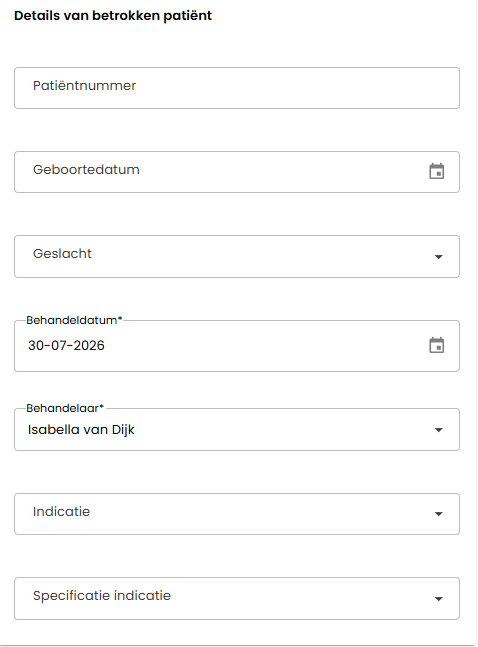Click the Geslacht placeholder text
The width and height of the screenshot is (478, 647).
point(62,253)
